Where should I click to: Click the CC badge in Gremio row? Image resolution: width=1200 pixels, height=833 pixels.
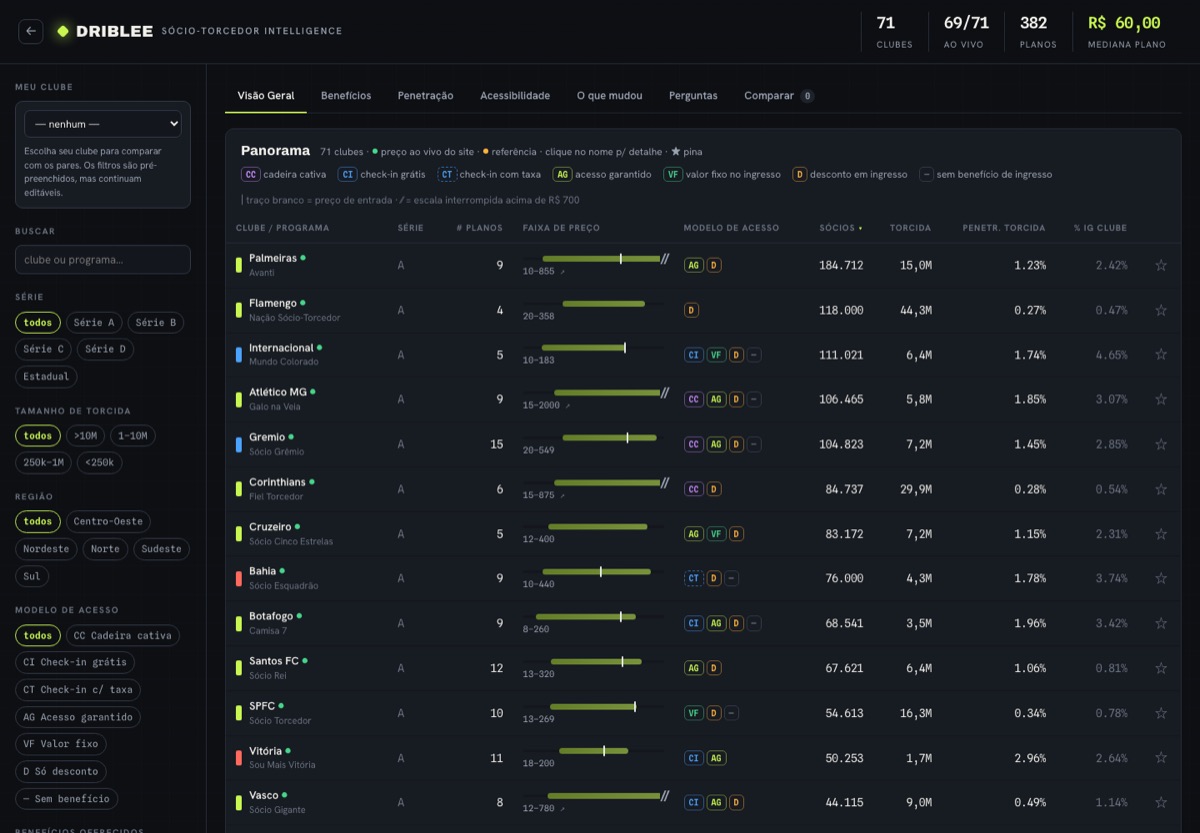tap(693, 444)
